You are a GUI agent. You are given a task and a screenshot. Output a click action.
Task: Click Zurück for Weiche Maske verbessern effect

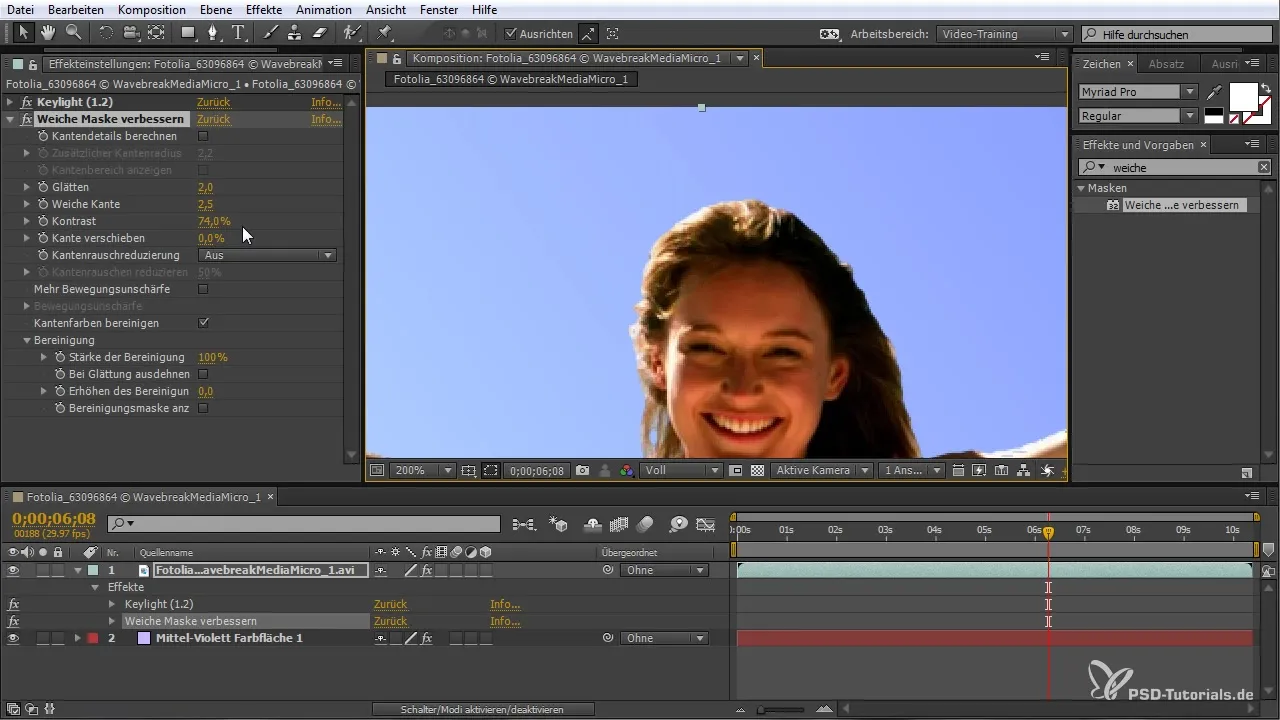214,119
